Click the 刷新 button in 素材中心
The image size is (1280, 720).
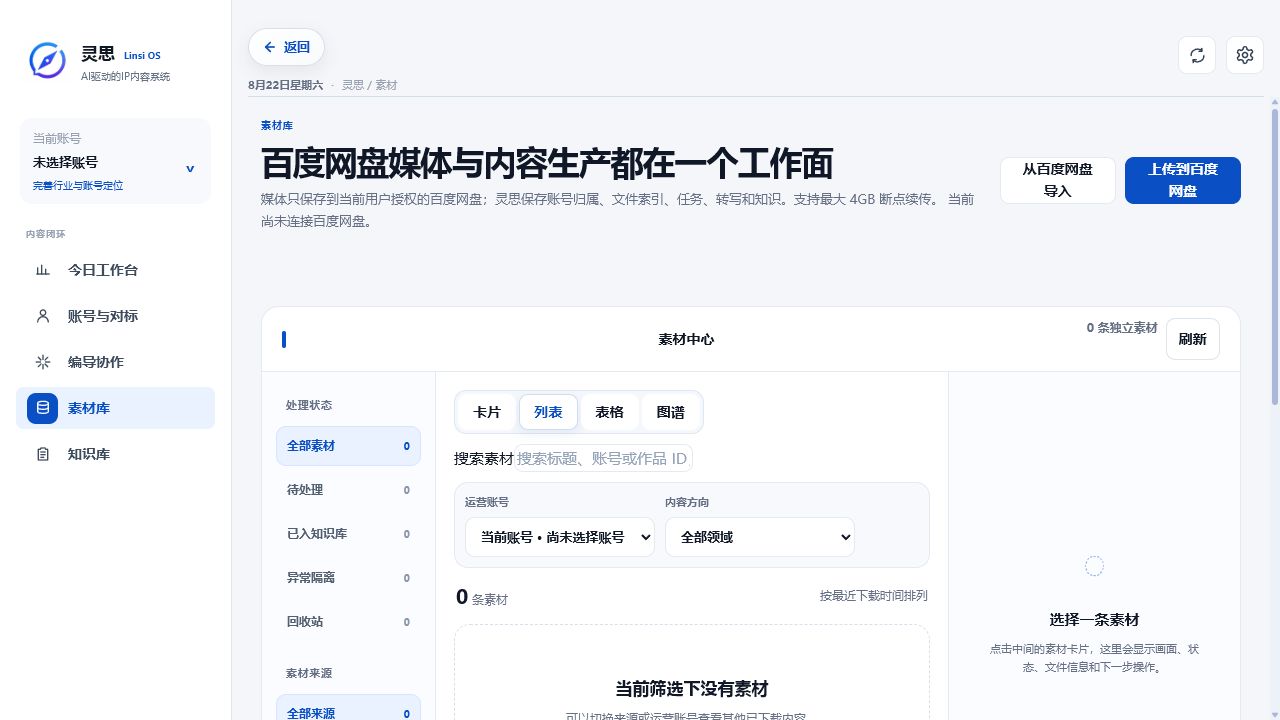[x=1193, y=339]
